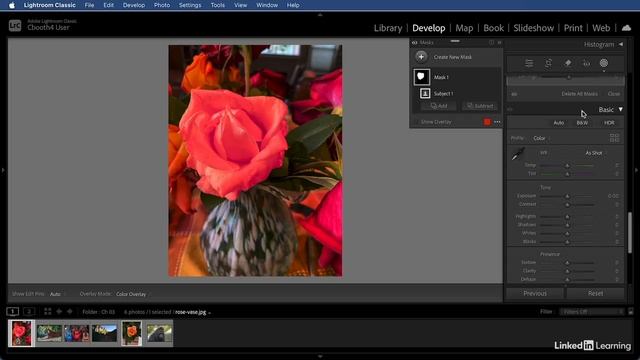This screenshot has height=360, width=640.
Task: Click the grid view icon in filmstrip bar
Action: pyautogui.click(x=47, y=312)
